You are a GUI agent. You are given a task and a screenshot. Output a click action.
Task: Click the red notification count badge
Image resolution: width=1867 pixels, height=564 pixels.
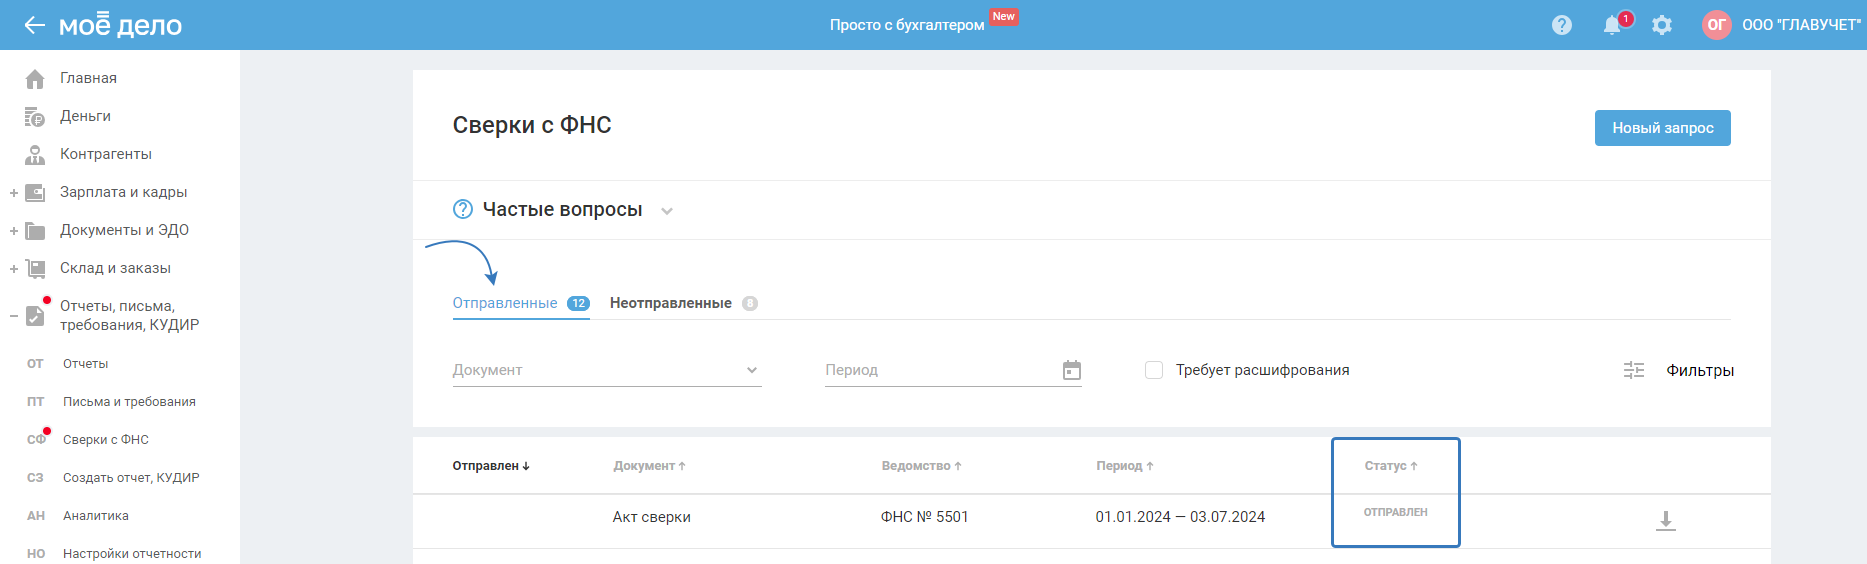click(x=1626, y=18)
